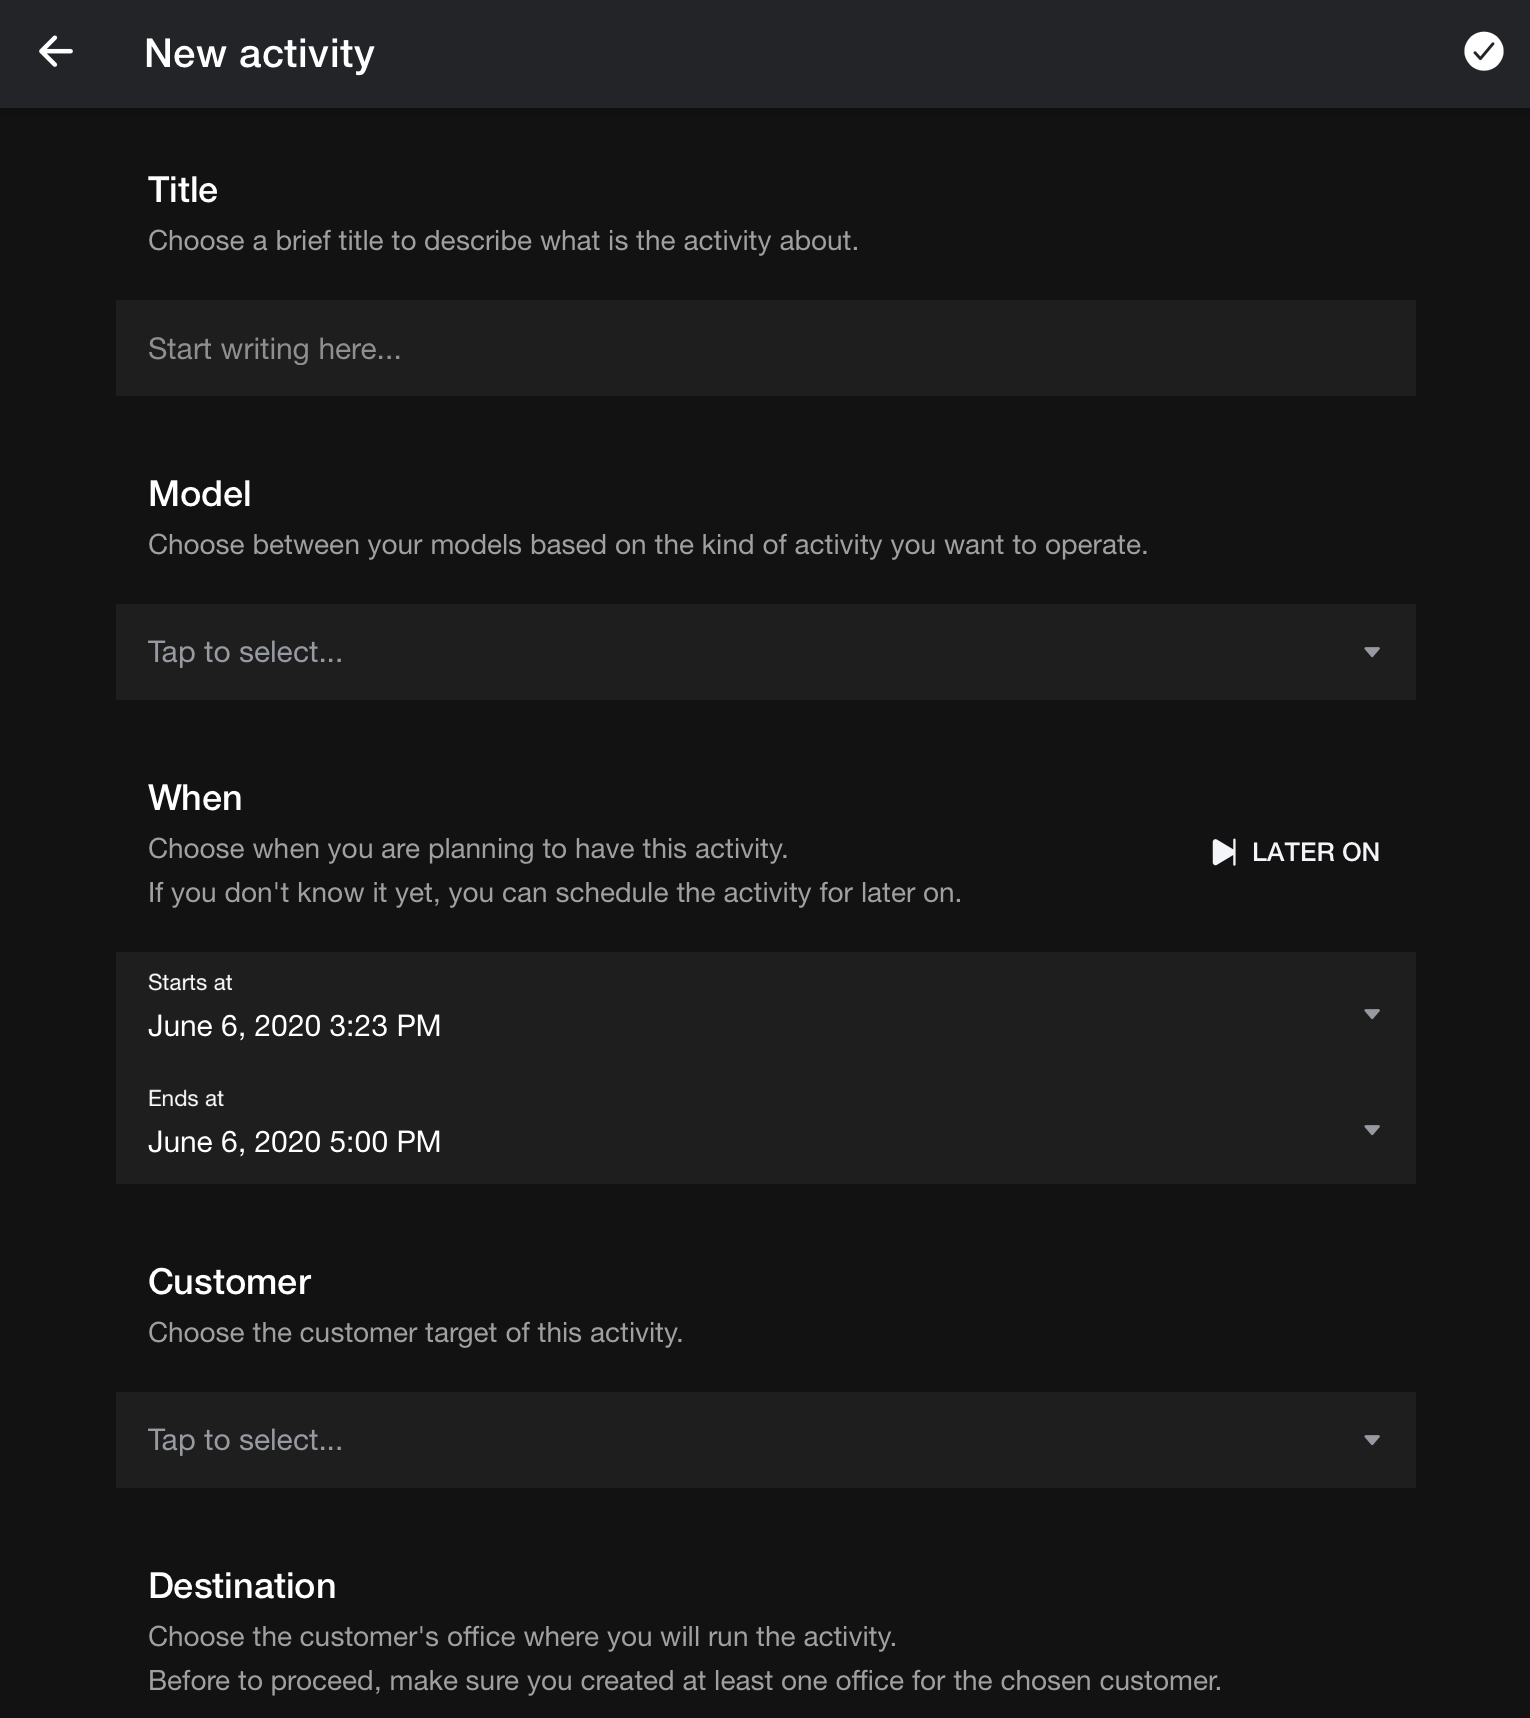Viewport: 1530px width, 1718px height.
Task: Change the start date June 6, 2020 3:23 PM
Action: coord(294,1026)
